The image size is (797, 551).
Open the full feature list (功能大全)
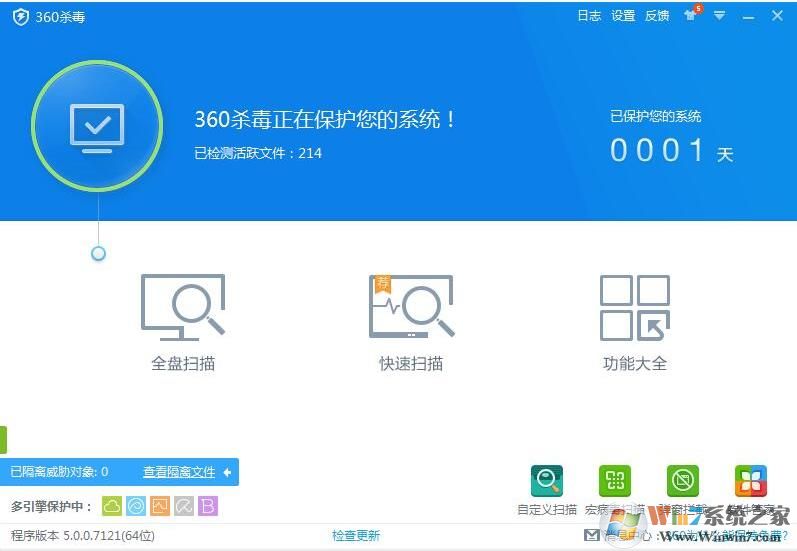pos(635,322)
